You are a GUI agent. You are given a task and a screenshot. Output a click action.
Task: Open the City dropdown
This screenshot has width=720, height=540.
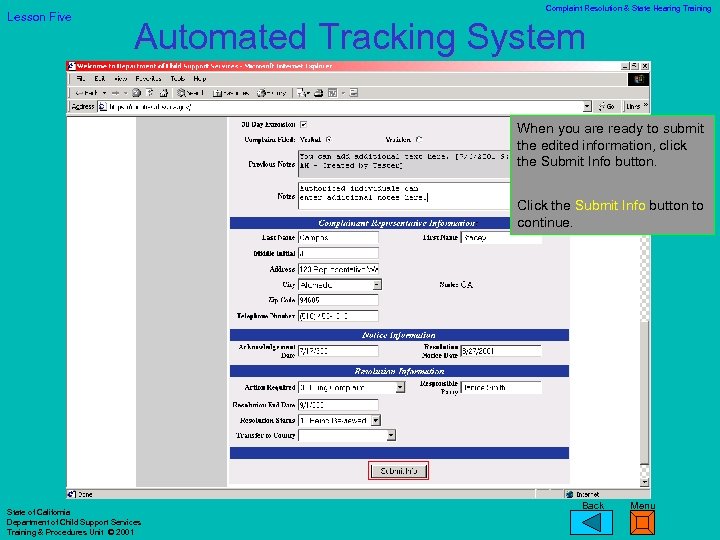click(x=377, y=285)
